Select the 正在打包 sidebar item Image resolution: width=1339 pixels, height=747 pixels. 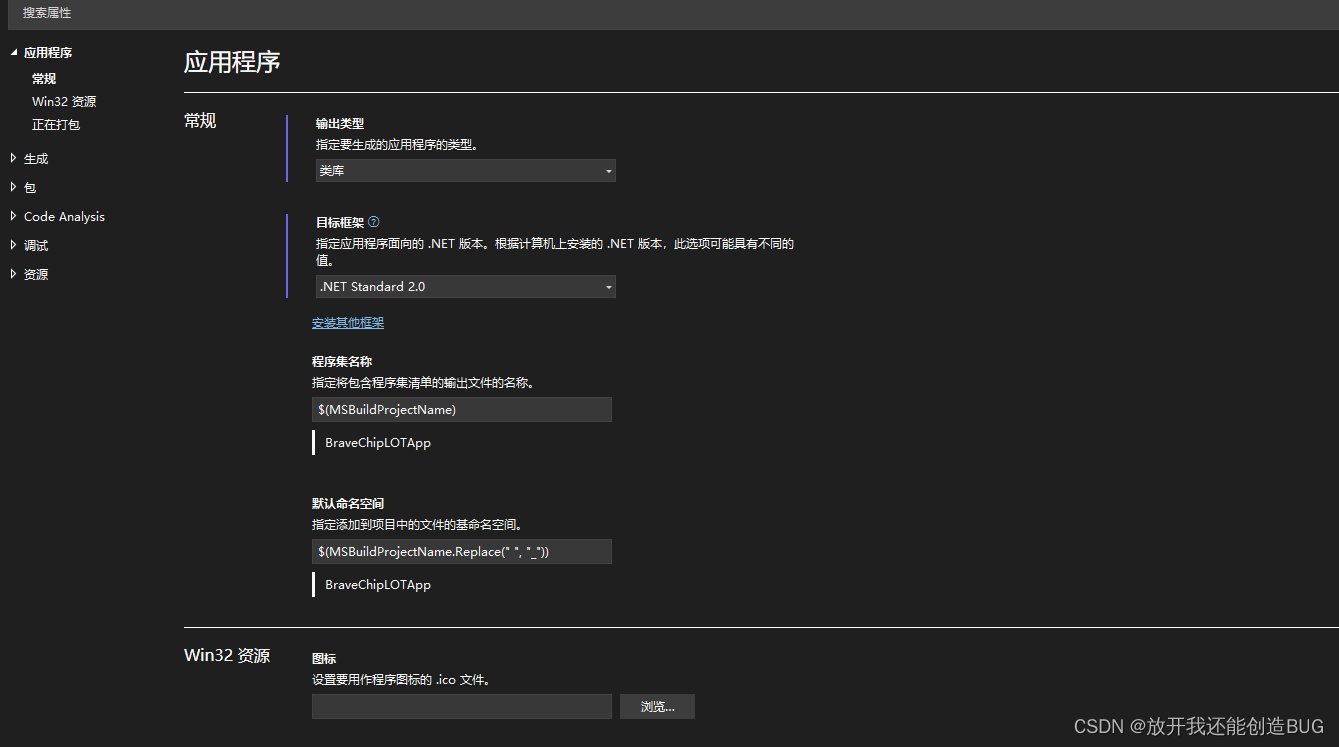55,124
